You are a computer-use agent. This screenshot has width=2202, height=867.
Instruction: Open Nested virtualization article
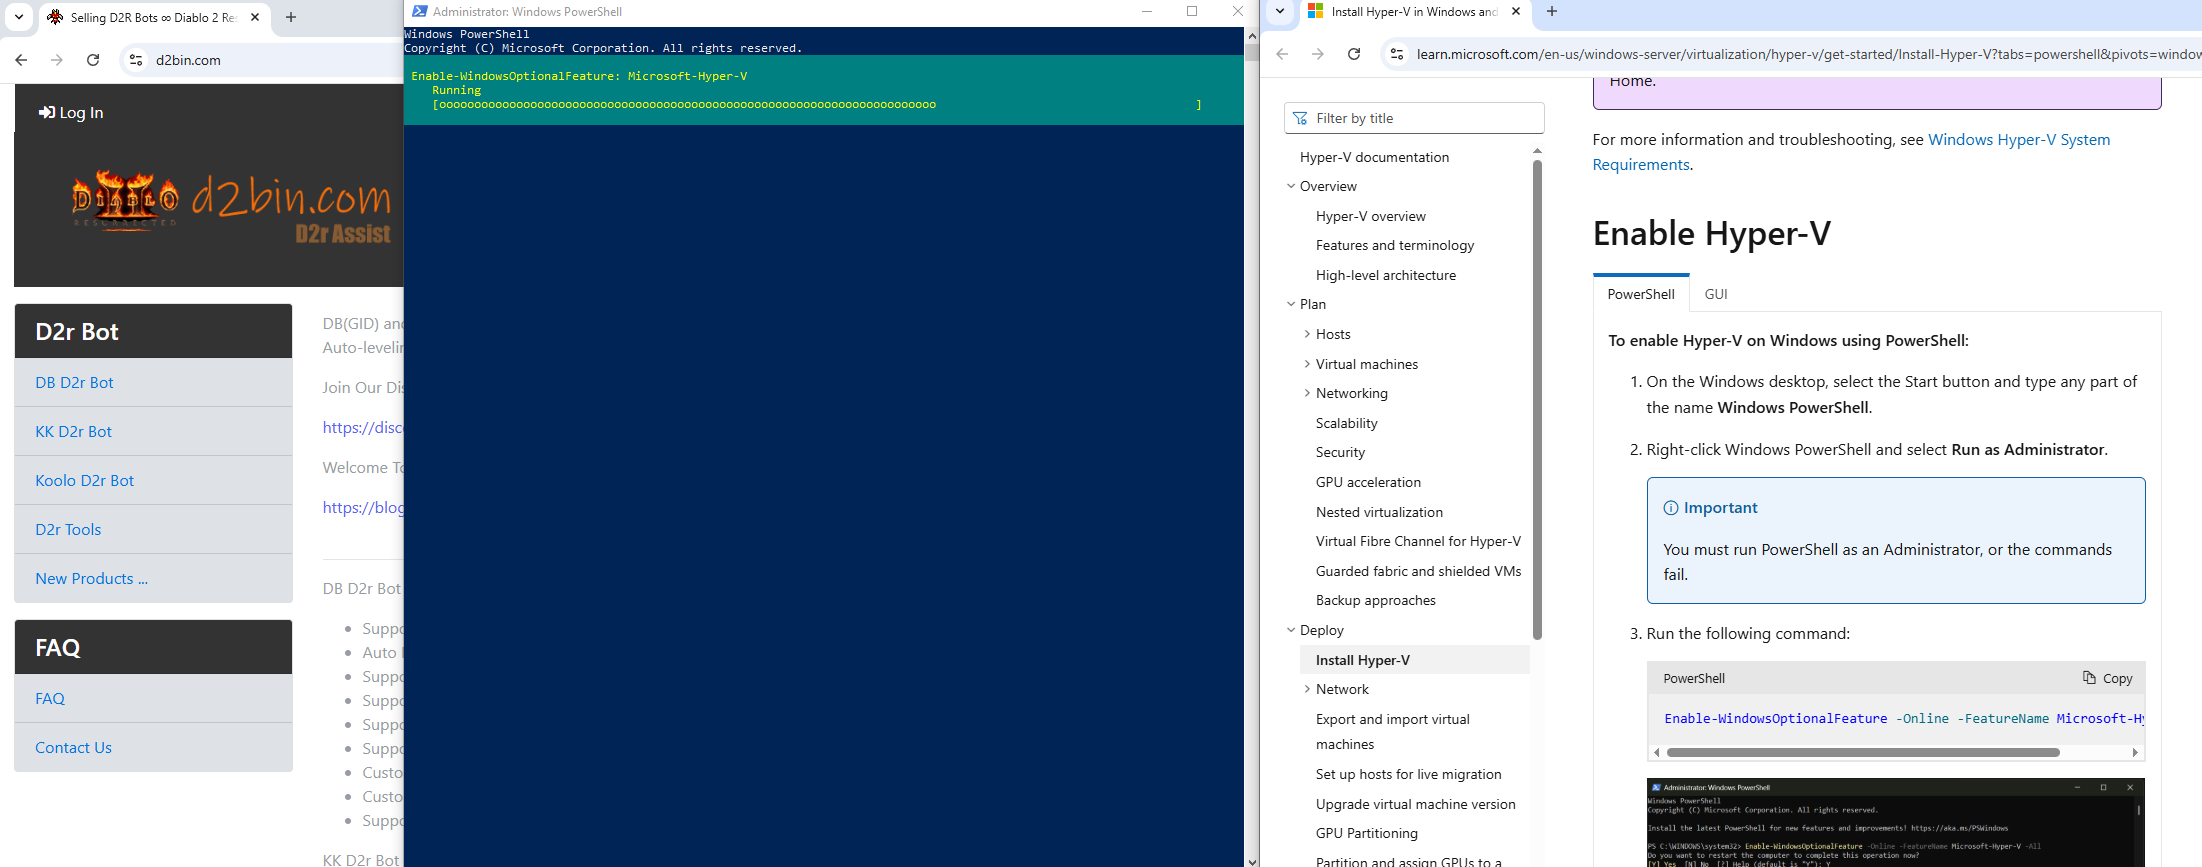tap(1379, 512)
